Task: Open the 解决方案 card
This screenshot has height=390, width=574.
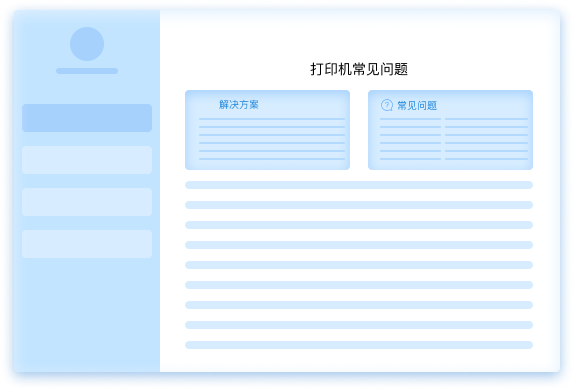Action: (x=267, y=130)
